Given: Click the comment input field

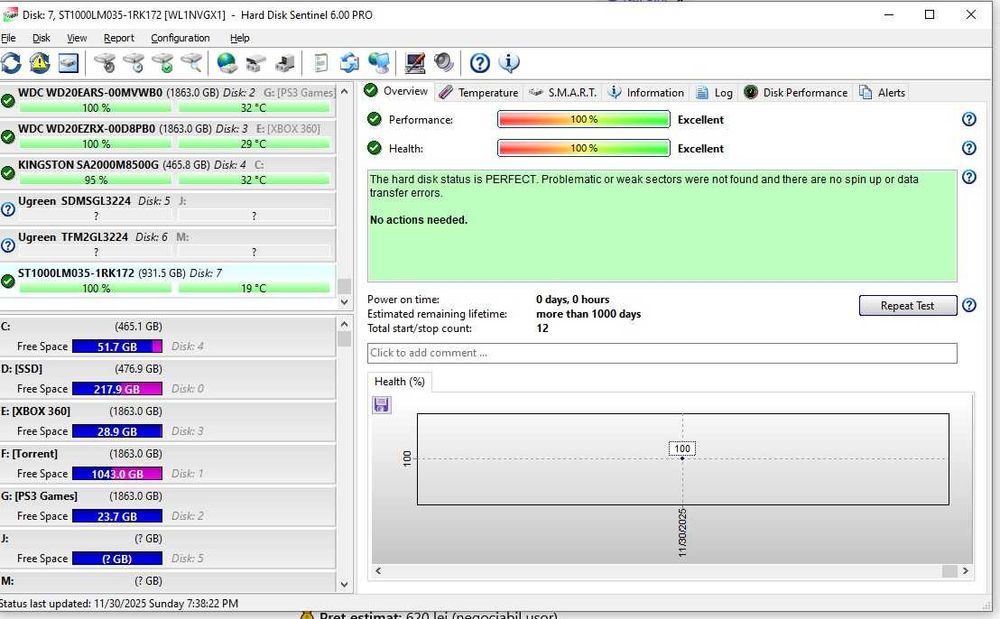Looking at the screenshot, I should 662,353.
